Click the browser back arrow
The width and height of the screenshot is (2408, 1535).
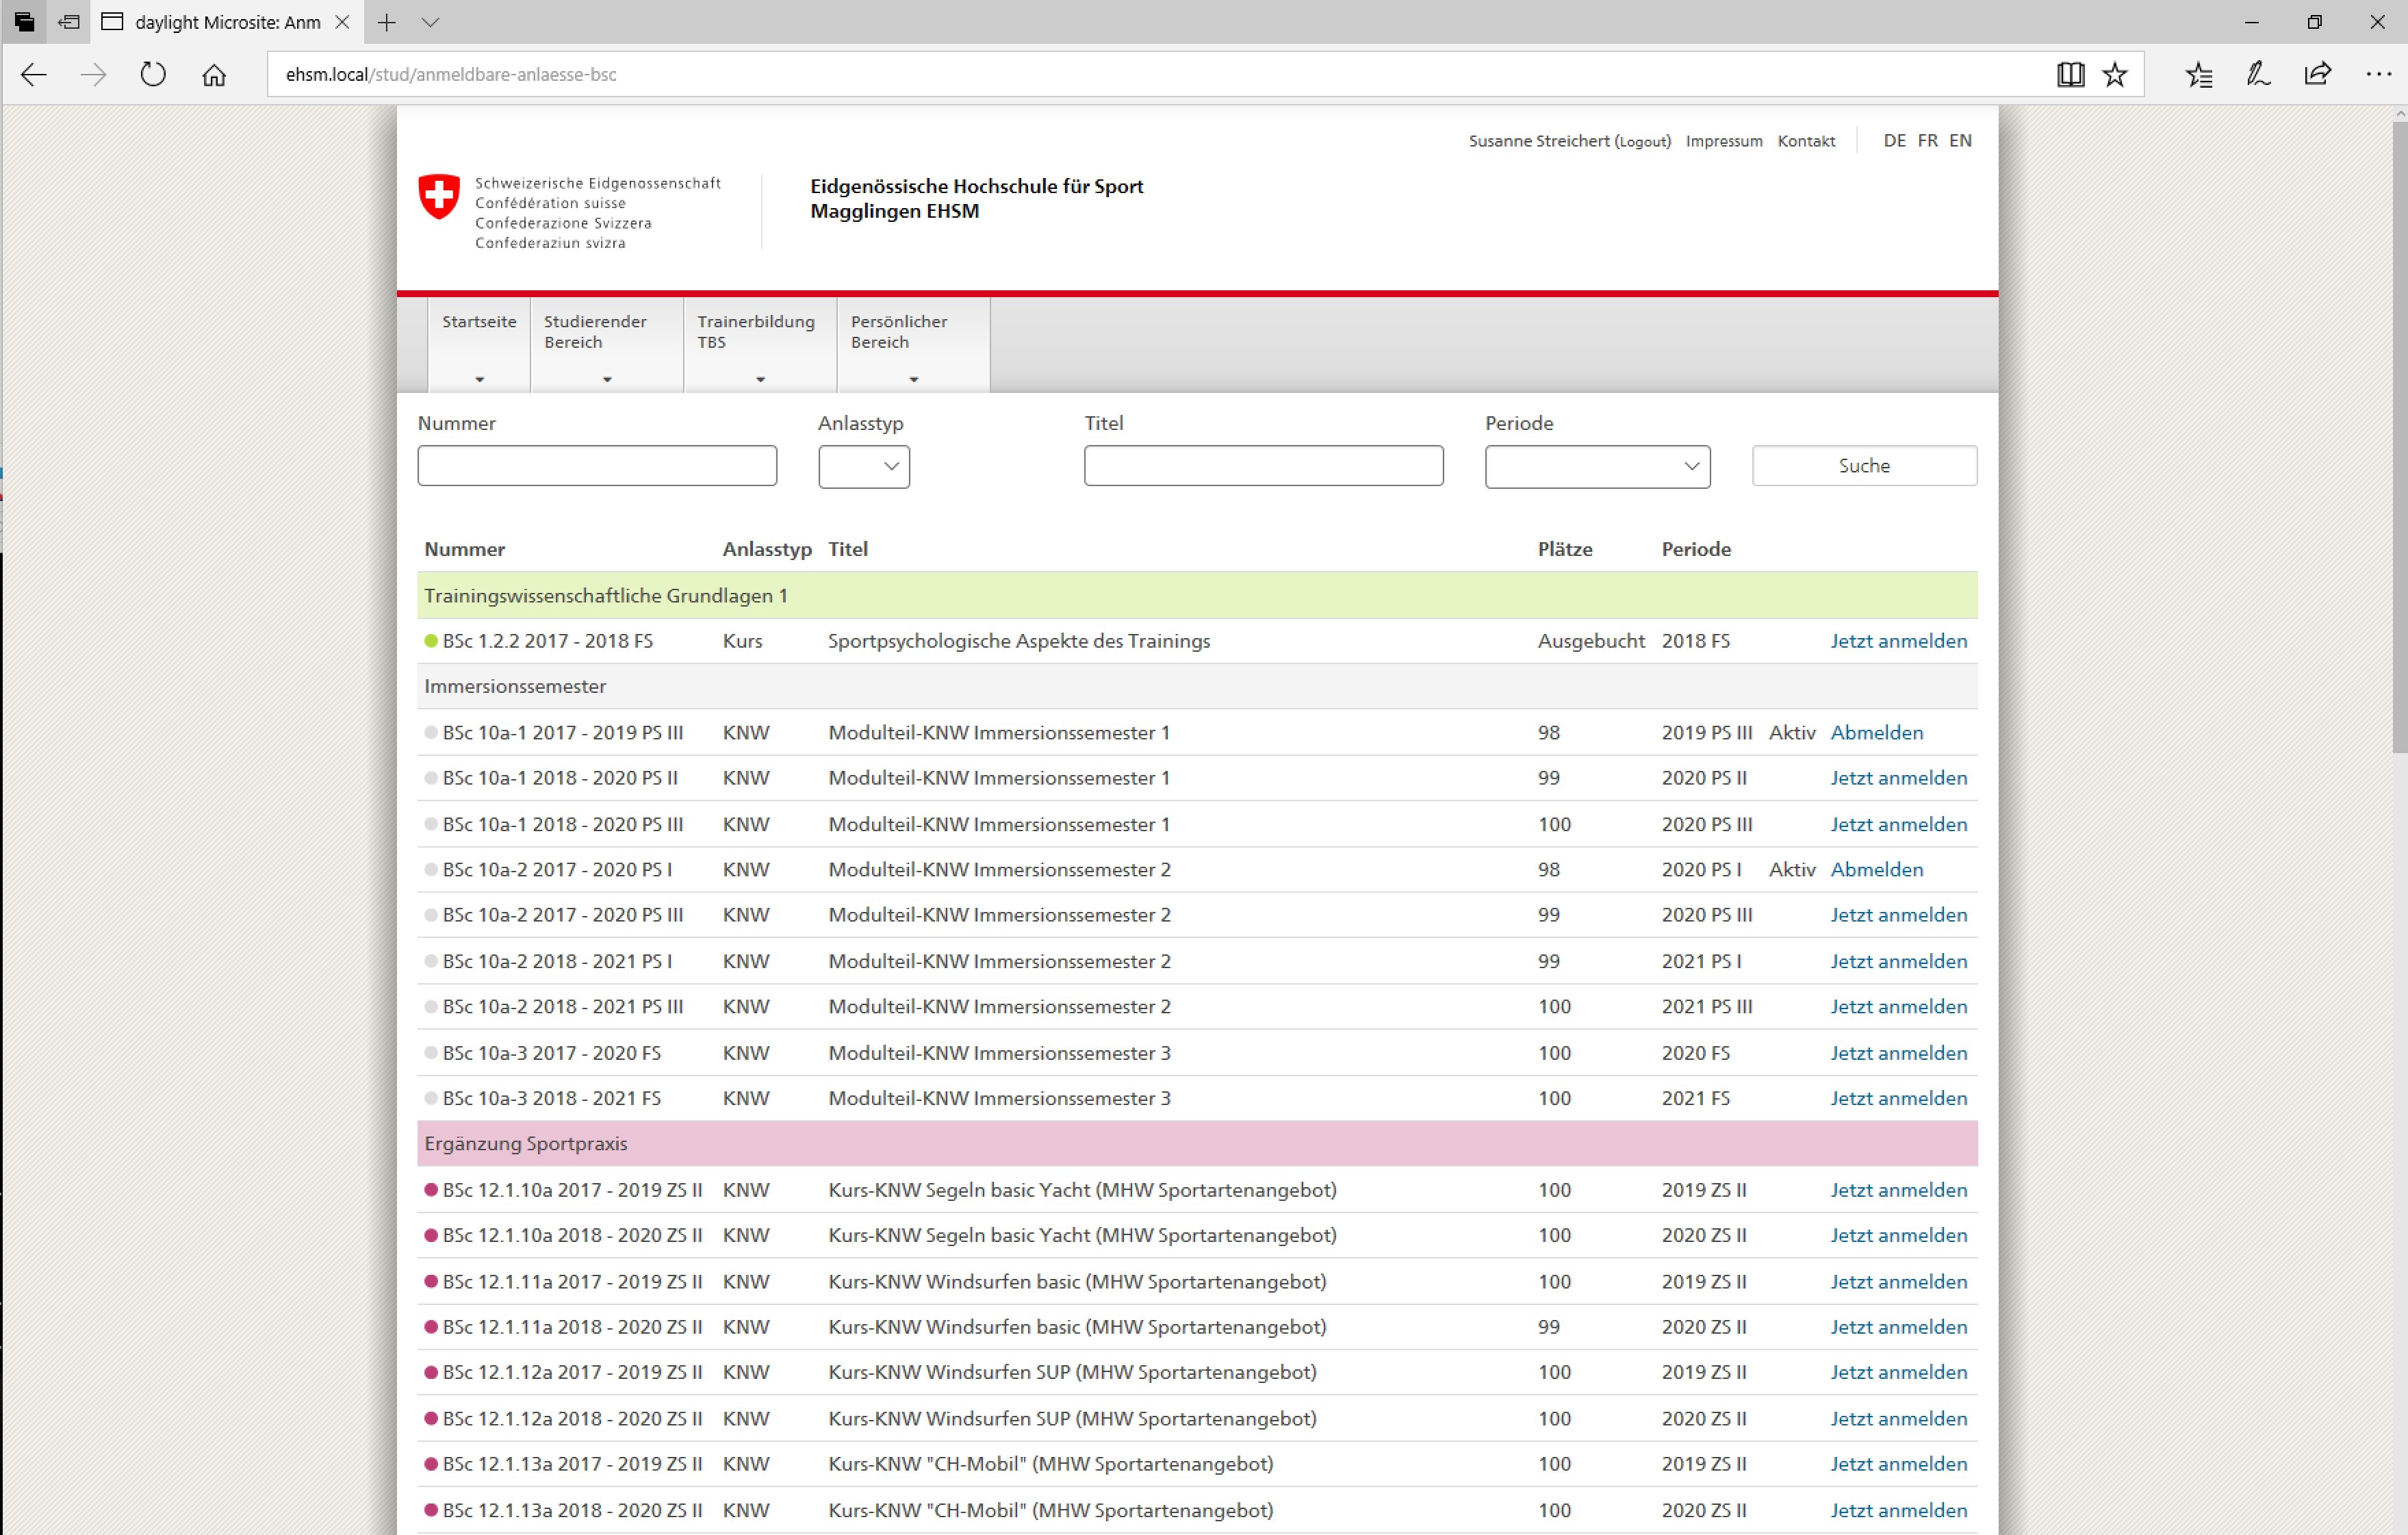tap(34, 74)
